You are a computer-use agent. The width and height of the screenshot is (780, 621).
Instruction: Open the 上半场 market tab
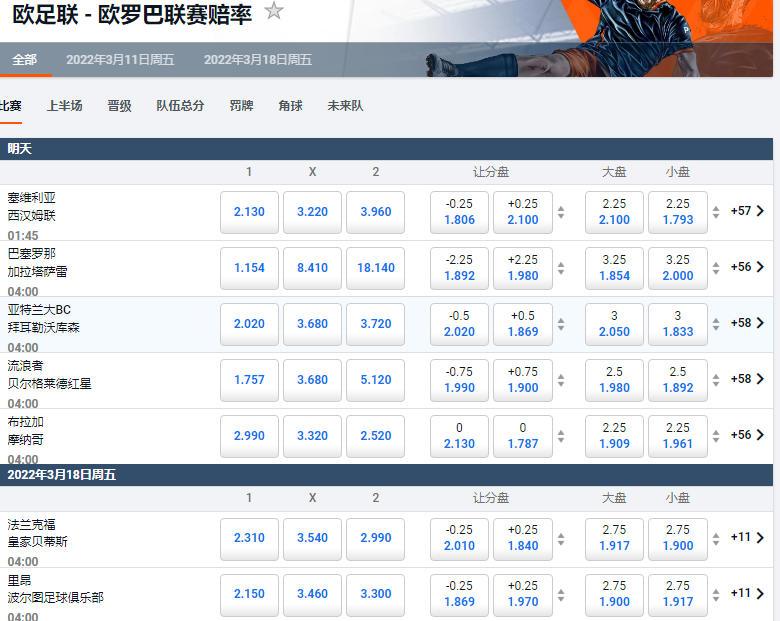tap(65, 106)
